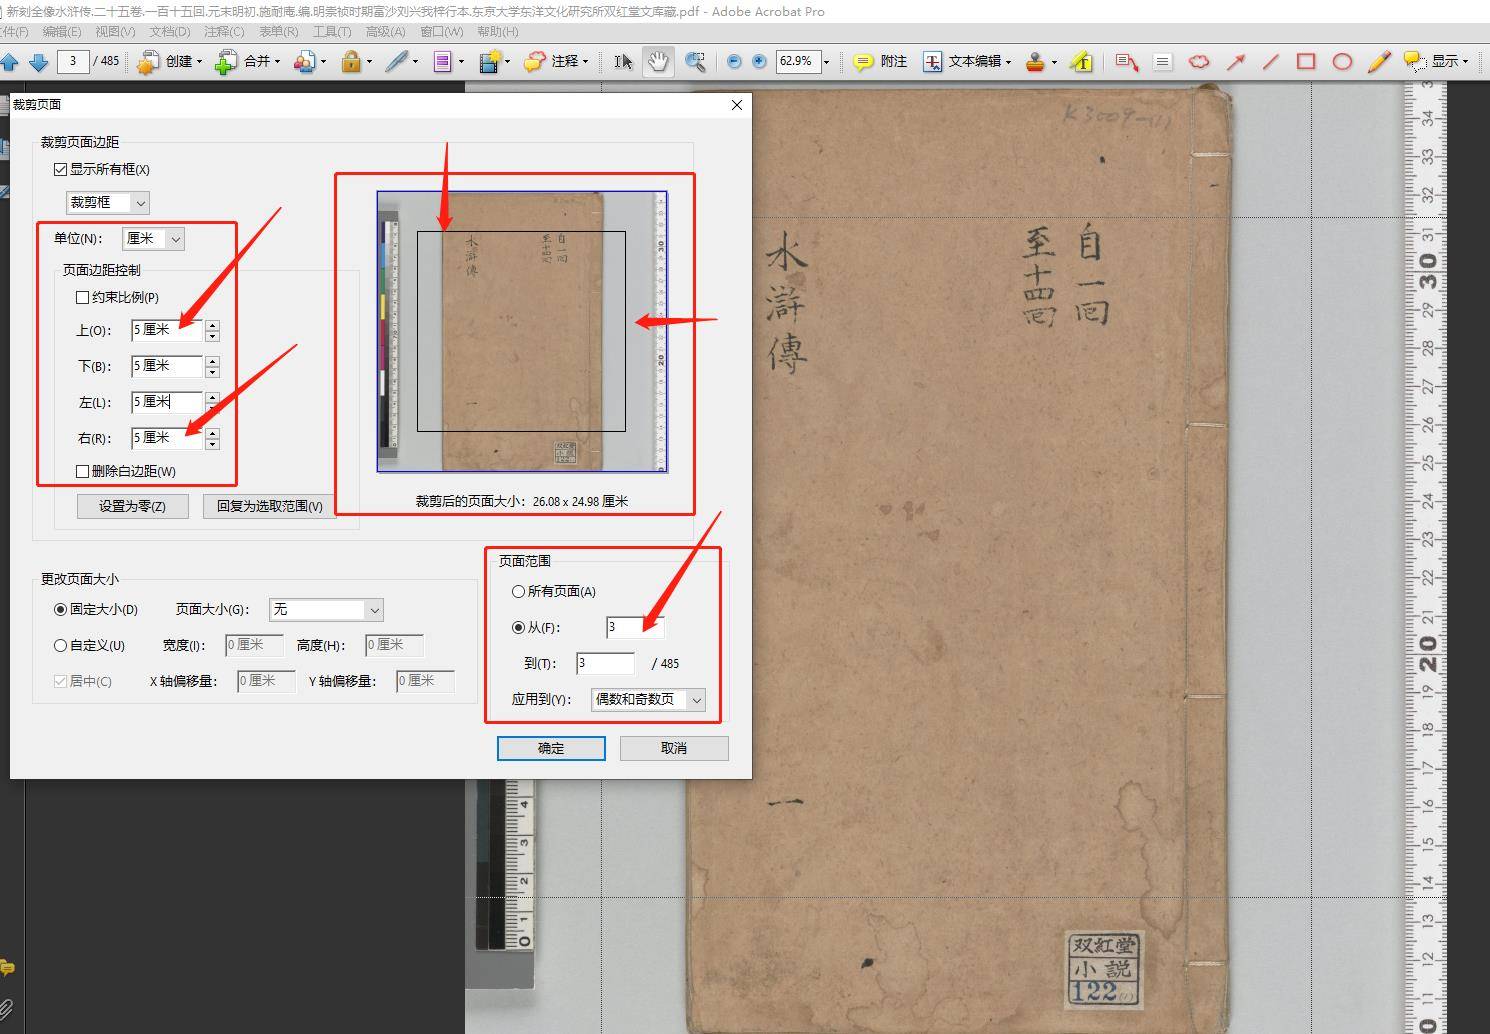Viewport: 1490px width, 1034px height.
Task: Open the 单位 units dropdown
Action: point(153,239)
